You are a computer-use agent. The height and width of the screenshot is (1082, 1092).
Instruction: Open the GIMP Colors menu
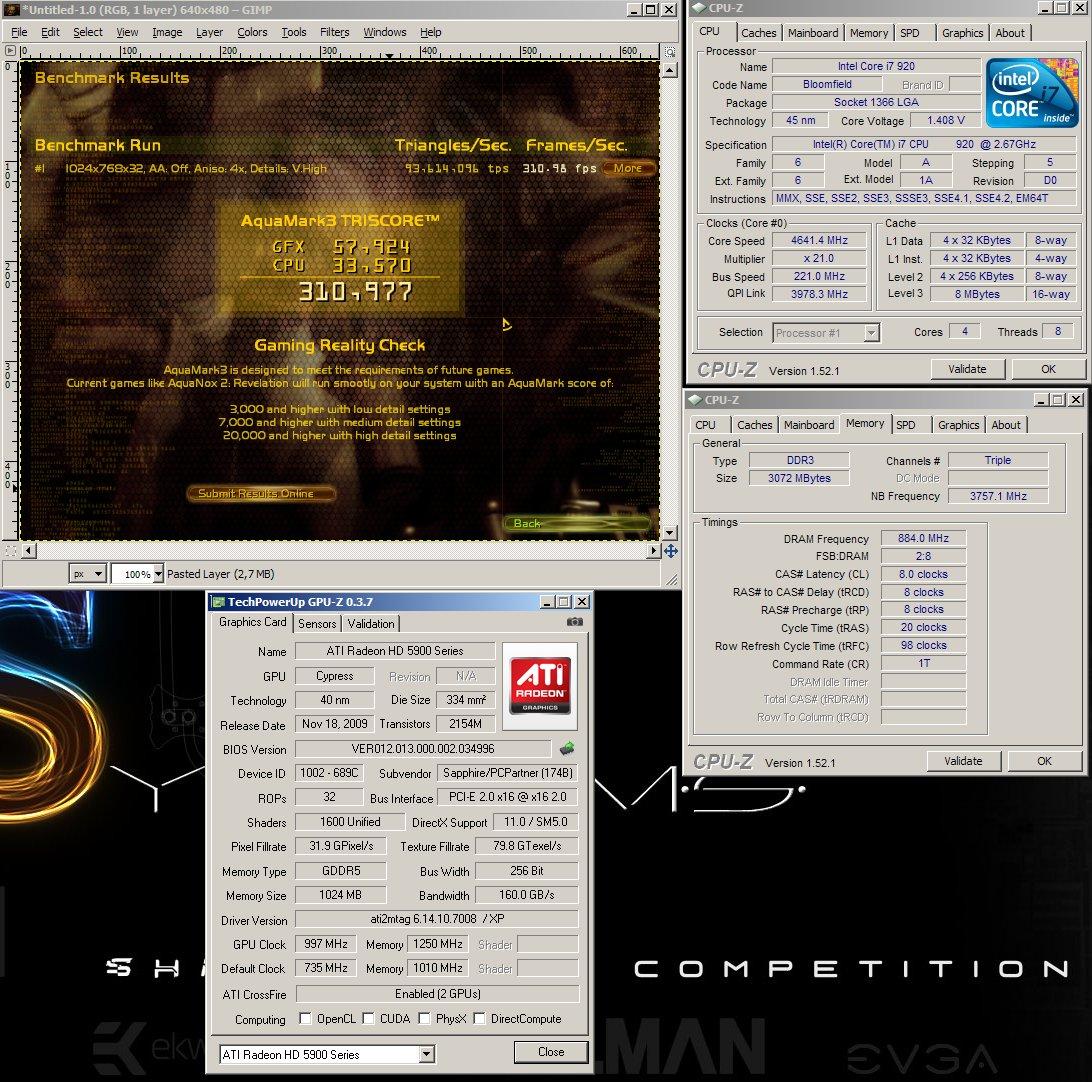click(x=252, y=32)
